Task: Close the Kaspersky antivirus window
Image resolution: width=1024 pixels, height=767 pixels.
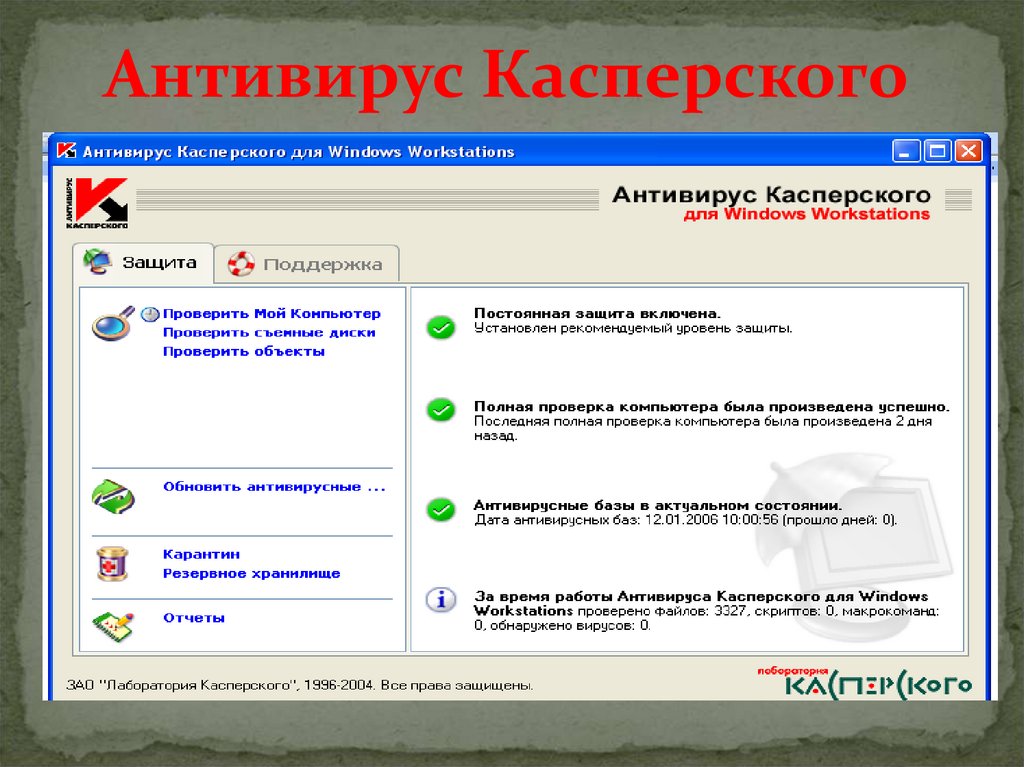Action: pyautogui.click(x=968, y=152)
